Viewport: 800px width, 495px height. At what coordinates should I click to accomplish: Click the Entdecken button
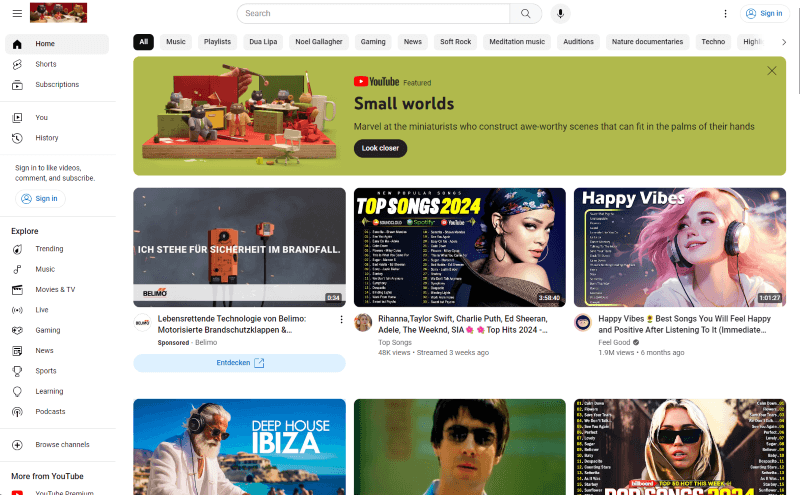[x=239, y=363]
